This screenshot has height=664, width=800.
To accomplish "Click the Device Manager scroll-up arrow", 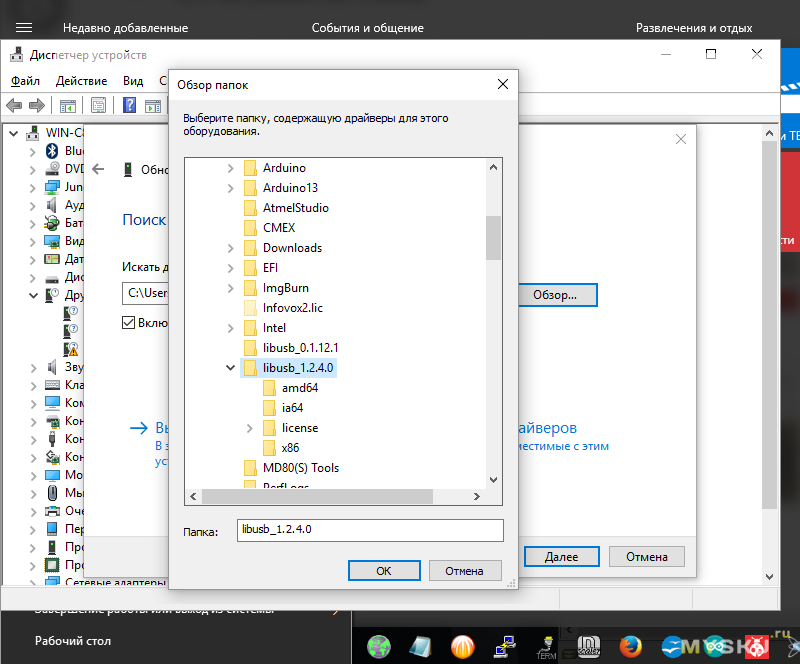I will tap(769, 134).
